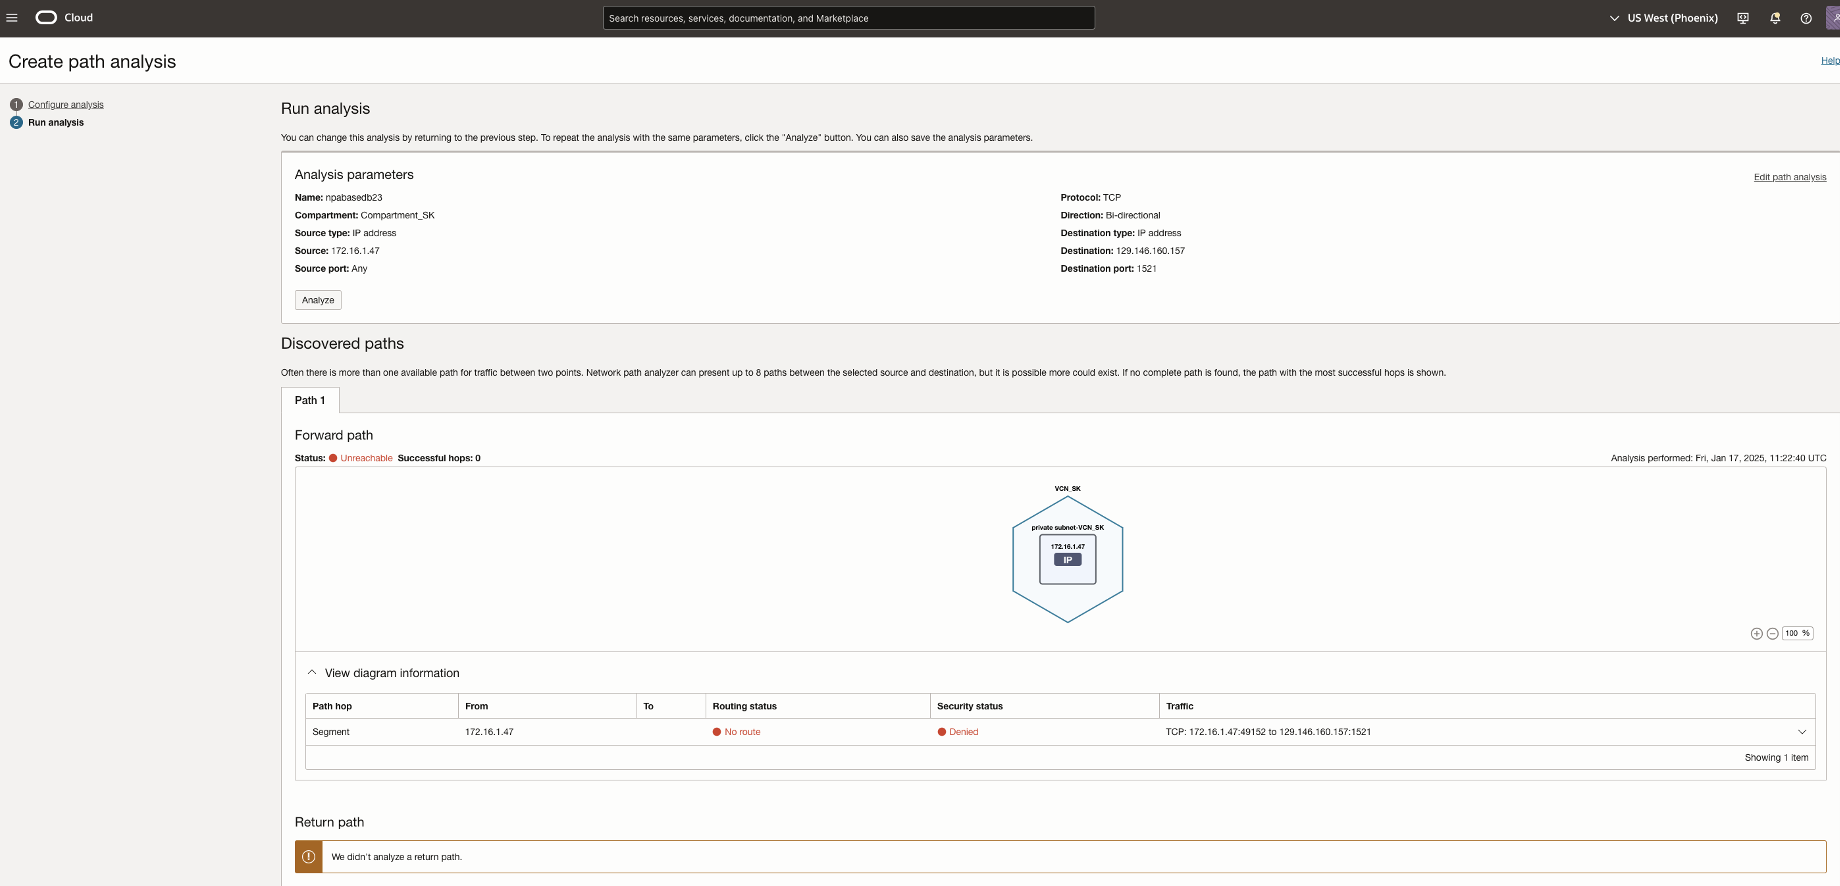Screen dimensions: 1840x886
Task: Open the notifications bell
Action: click(1775, 18)
